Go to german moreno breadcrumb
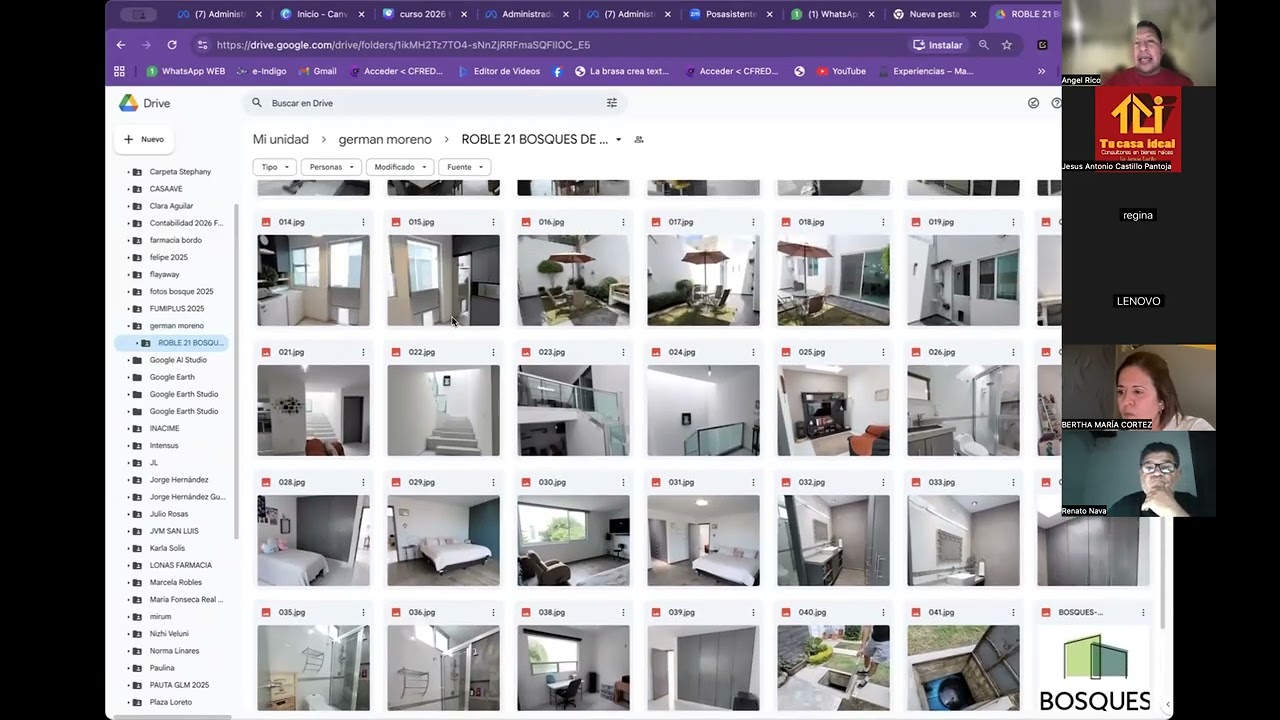Image resolution: width=1280 pixels, height=720 pixels. (385, 140)
